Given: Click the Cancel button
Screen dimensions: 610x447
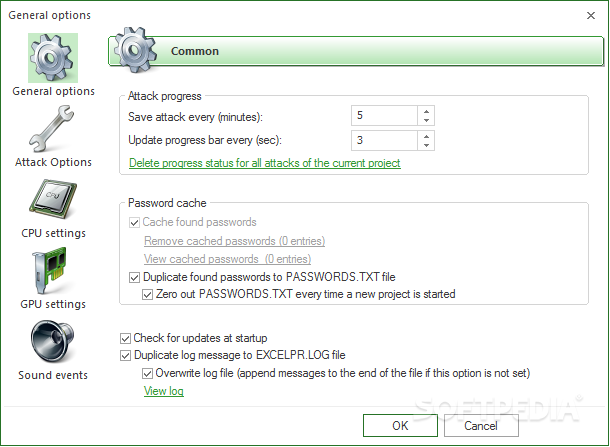Looking at the screenshot, I should 481,426.
